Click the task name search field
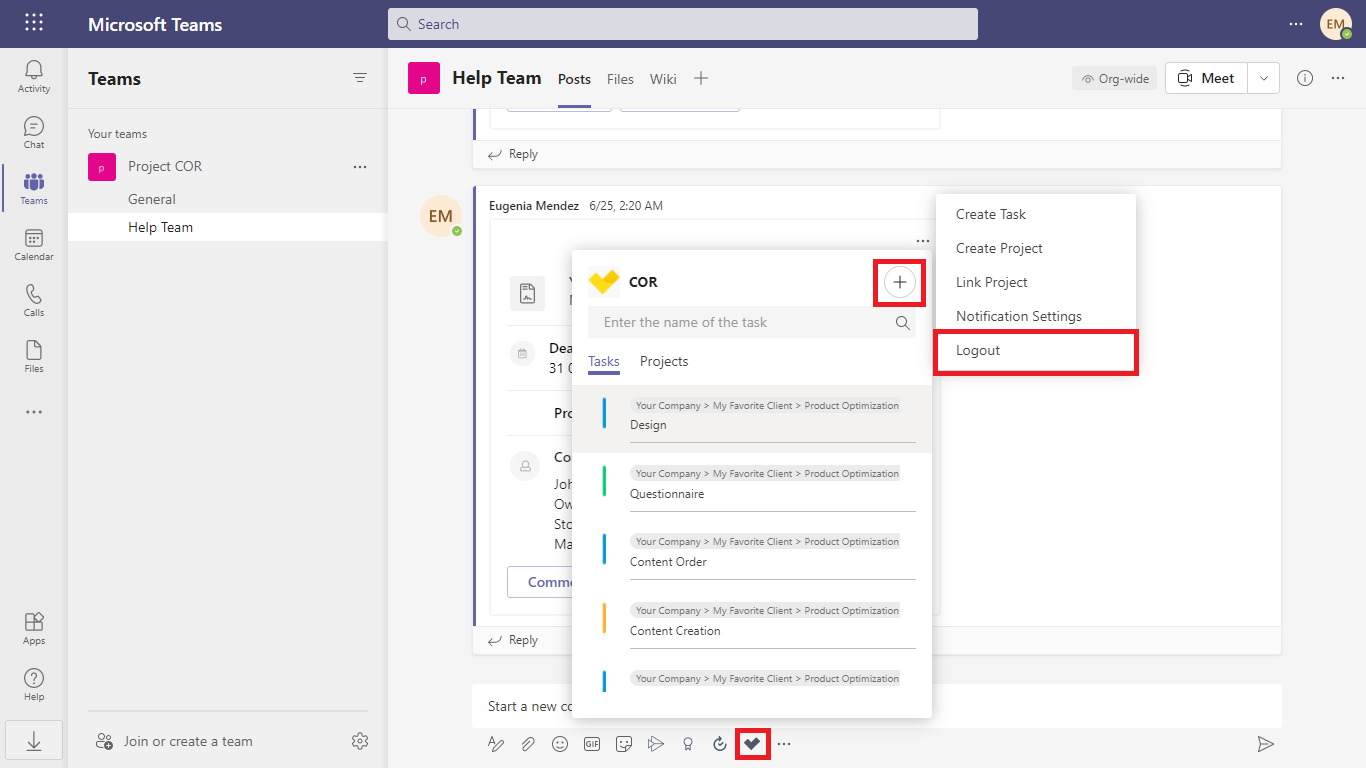1366x768 pixels. coord(752,323)
